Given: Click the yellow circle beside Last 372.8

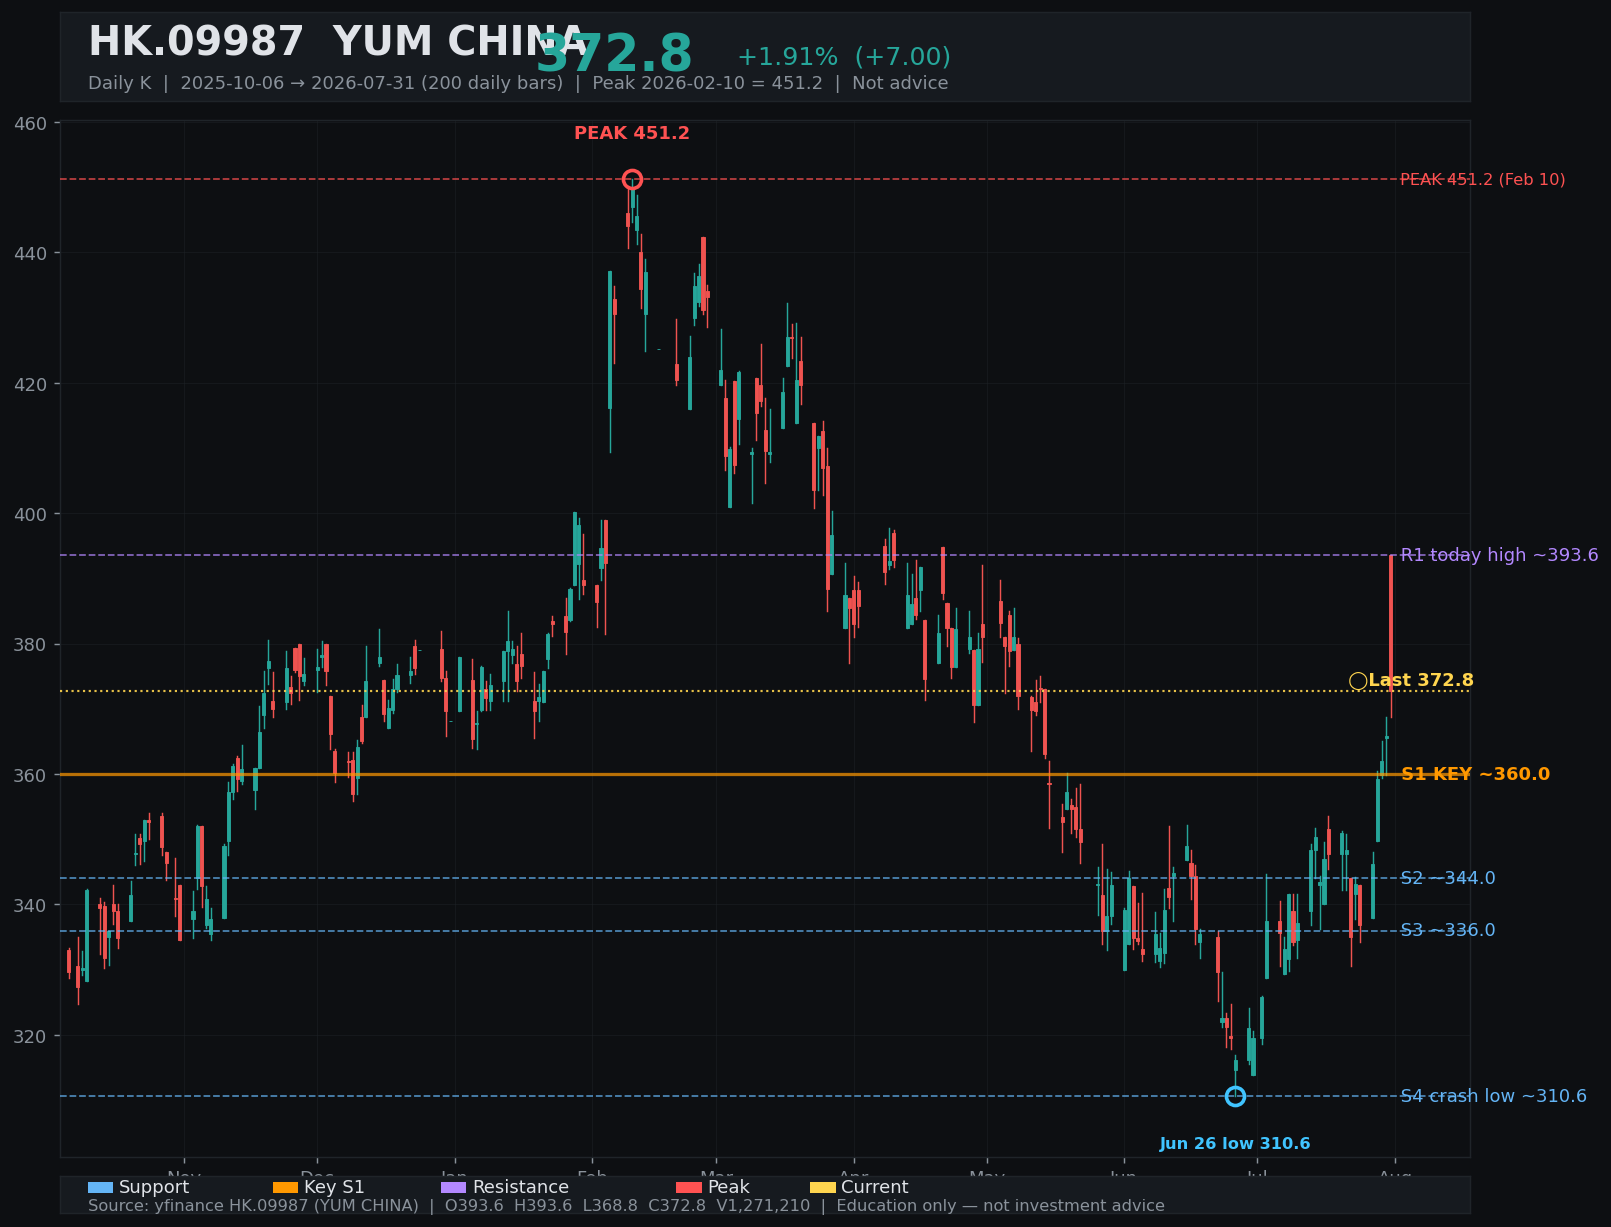Looking at the screenshot, I should (x=1358, y=681).
